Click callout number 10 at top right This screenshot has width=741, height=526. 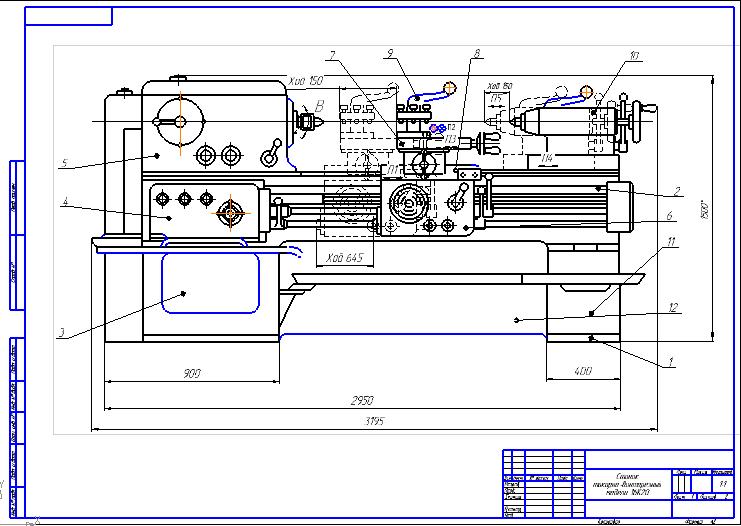(634, 58)
